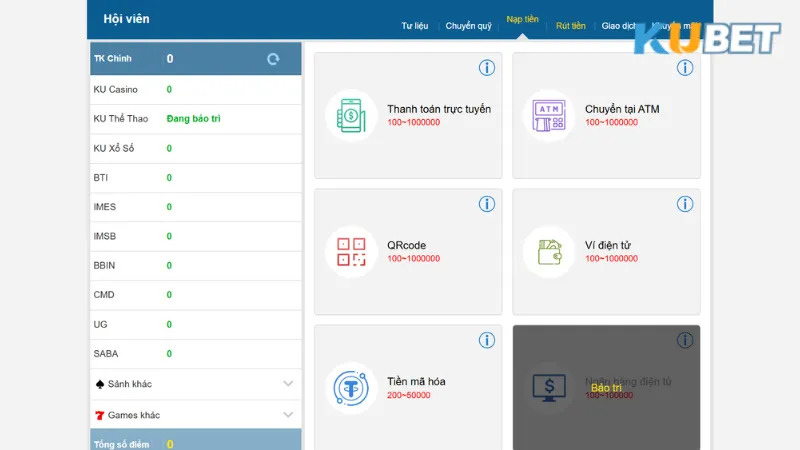800x450 pixels.
Task: Click the KU Casino account row
Action: pos(195,90)
